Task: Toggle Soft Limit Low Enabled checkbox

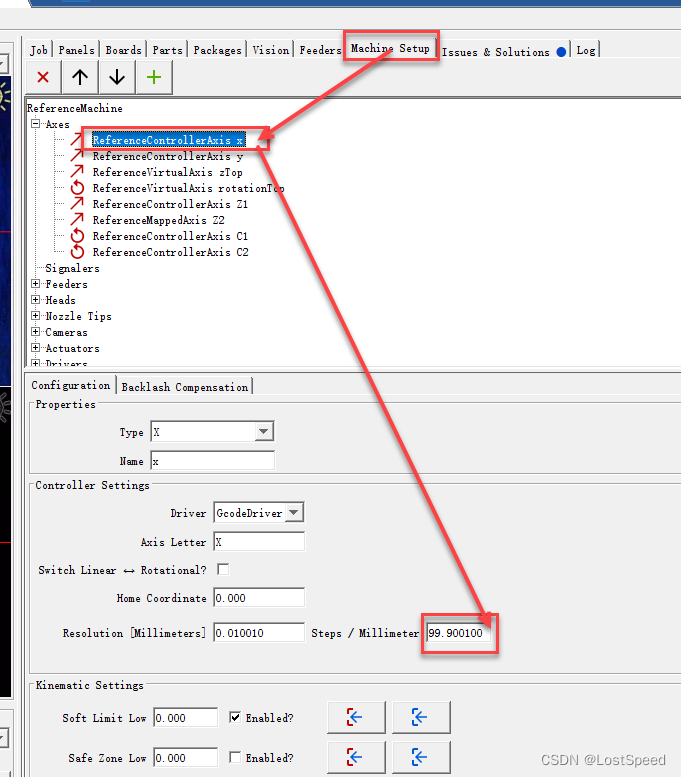Action: 235,717
